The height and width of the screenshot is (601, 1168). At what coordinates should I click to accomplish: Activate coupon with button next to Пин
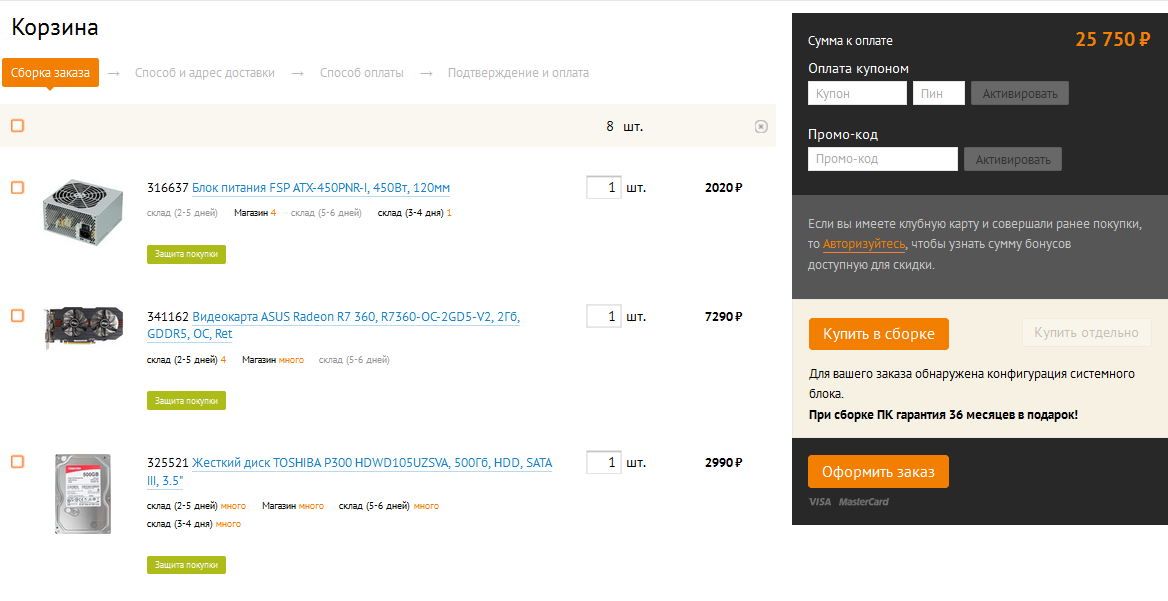[1020, 94]
